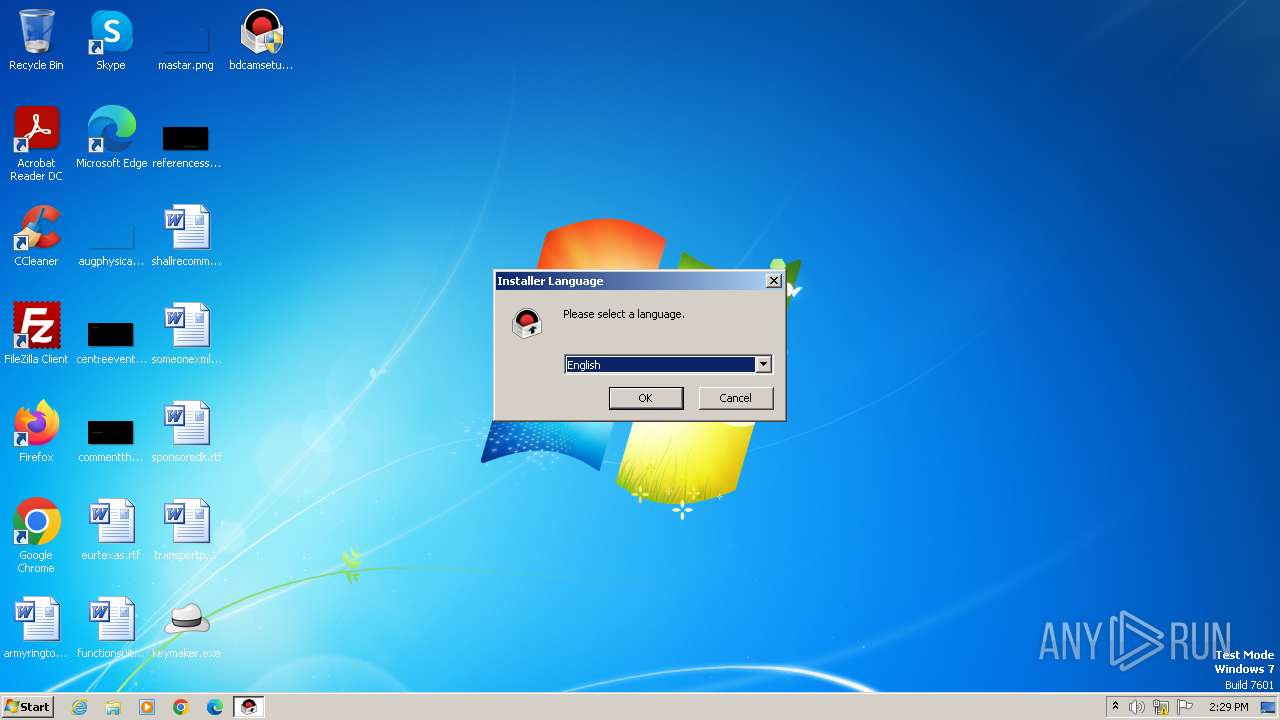This screenshot has width=1280, height=720.
Task: Select the English language combo box field
Action: coord(668,365)
